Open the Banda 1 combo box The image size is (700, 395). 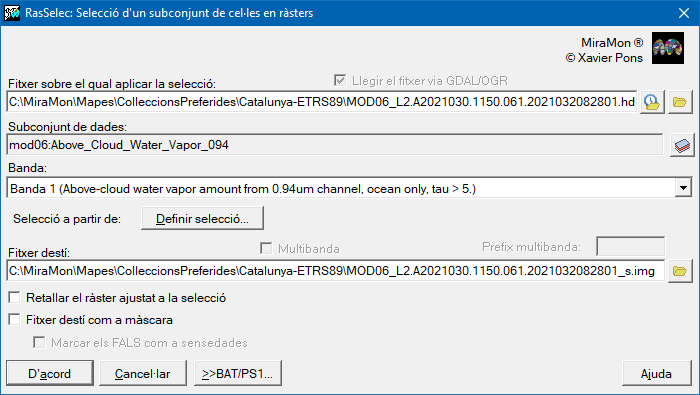click(349, 188)
